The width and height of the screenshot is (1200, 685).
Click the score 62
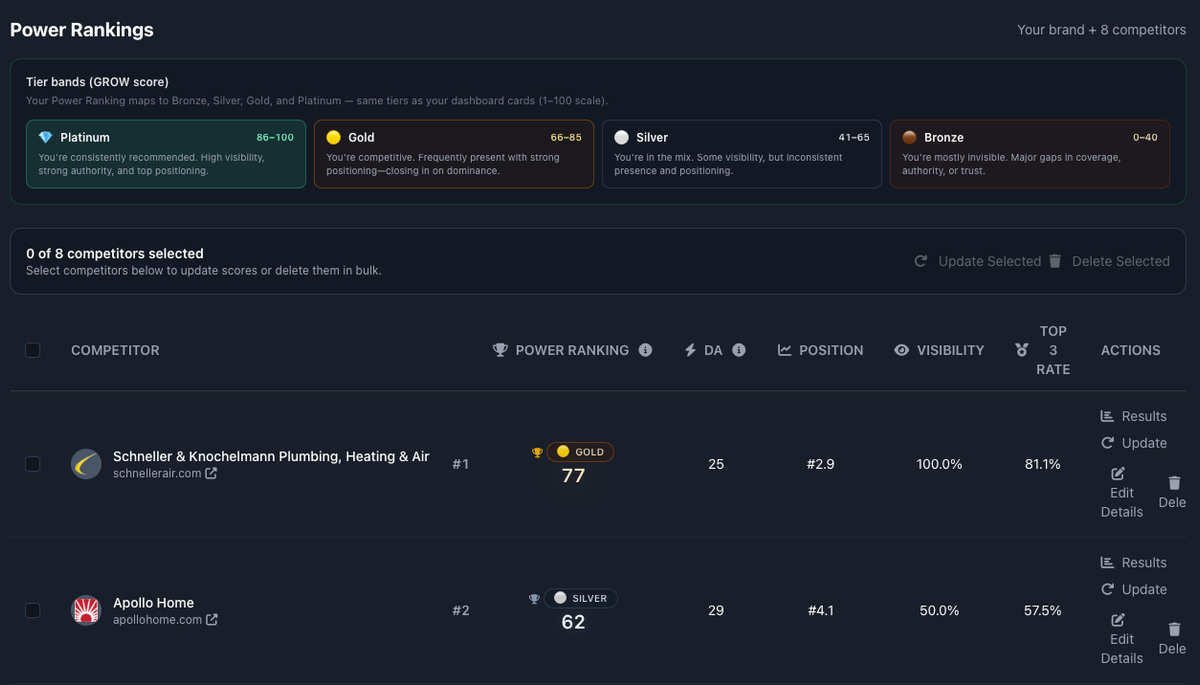(573, 622)
